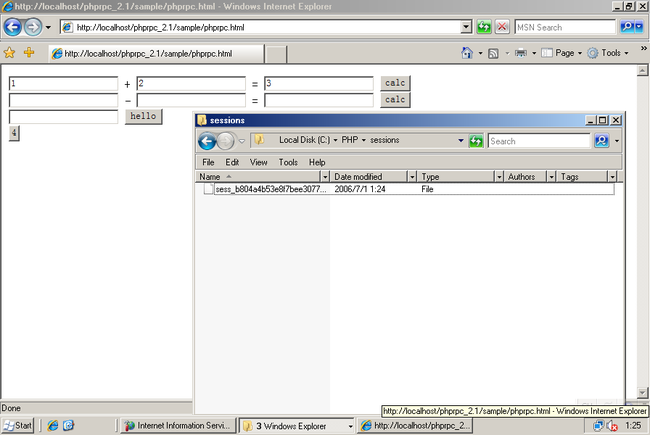Click the sessions window Search box

538,141
